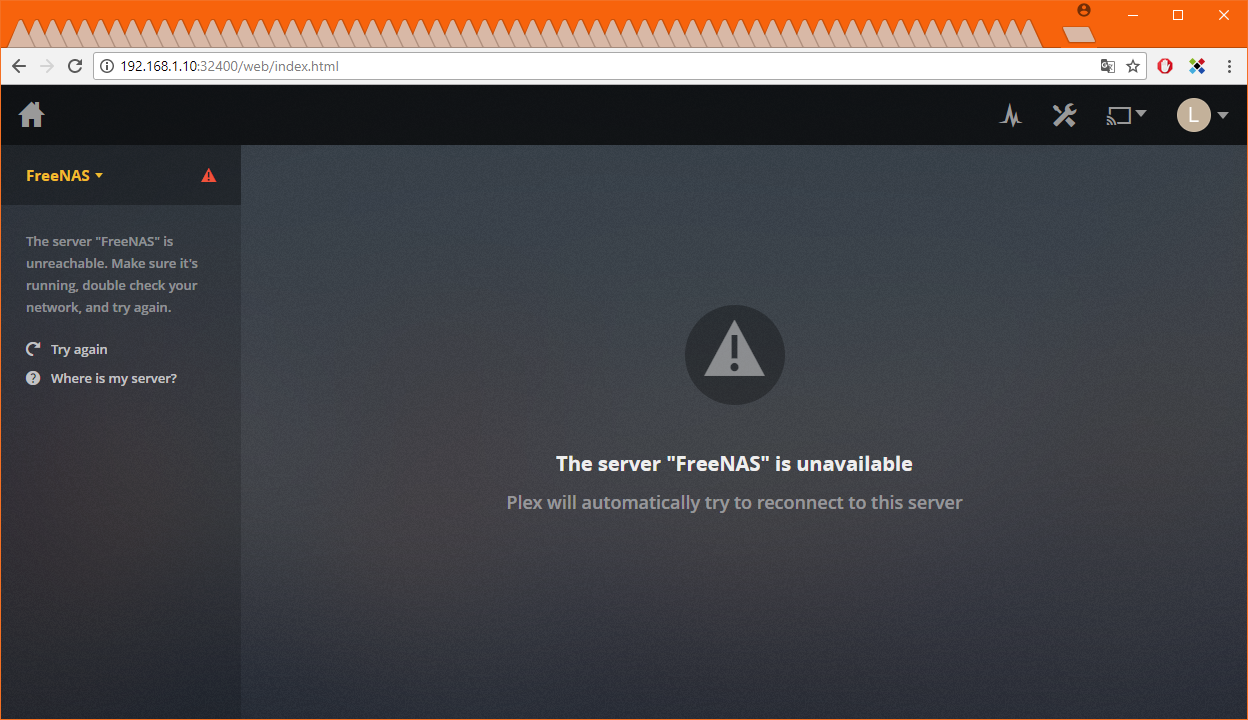
Task: Open Settings wrench and screwdriver icon
Action: tap(1064, 115)
